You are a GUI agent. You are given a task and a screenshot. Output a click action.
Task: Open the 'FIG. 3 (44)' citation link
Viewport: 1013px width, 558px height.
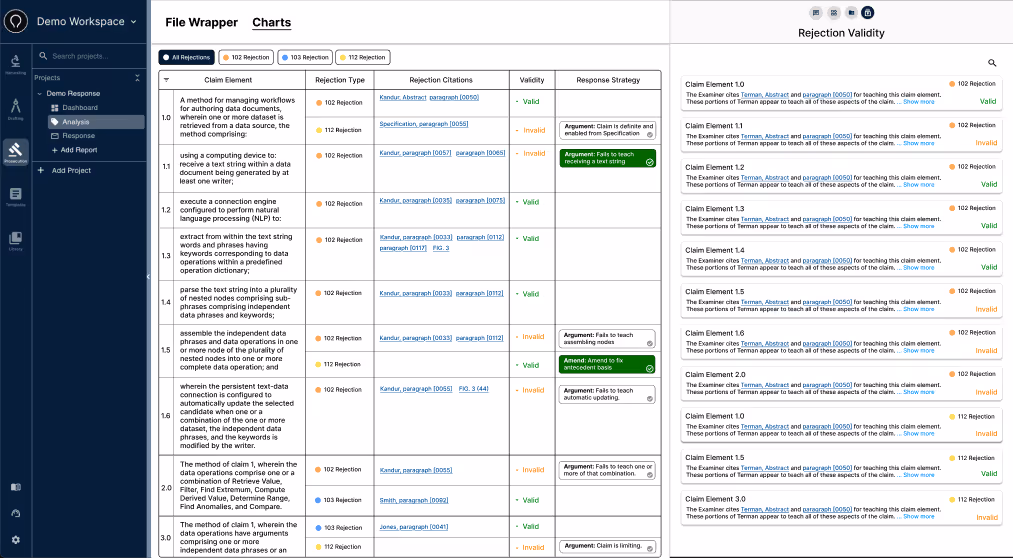474,389
